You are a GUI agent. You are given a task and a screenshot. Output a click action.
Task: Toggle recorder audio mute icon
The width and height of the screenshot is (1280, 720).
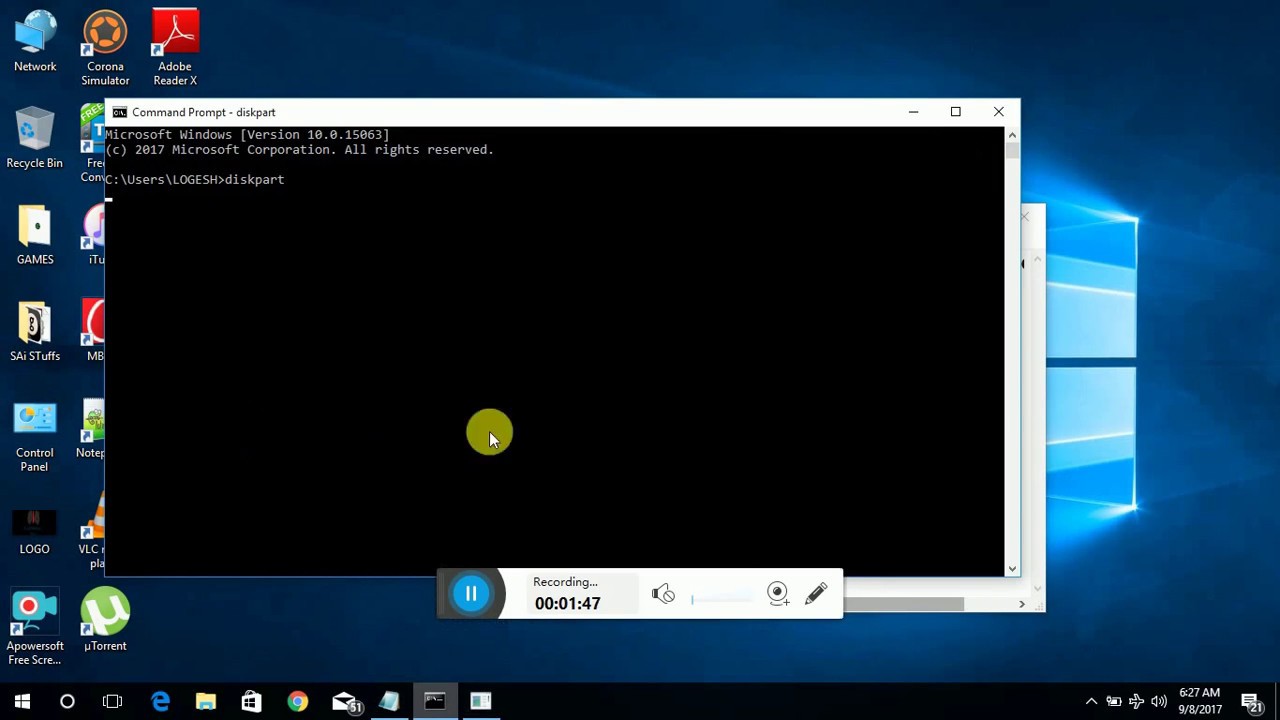click(663, 594)
